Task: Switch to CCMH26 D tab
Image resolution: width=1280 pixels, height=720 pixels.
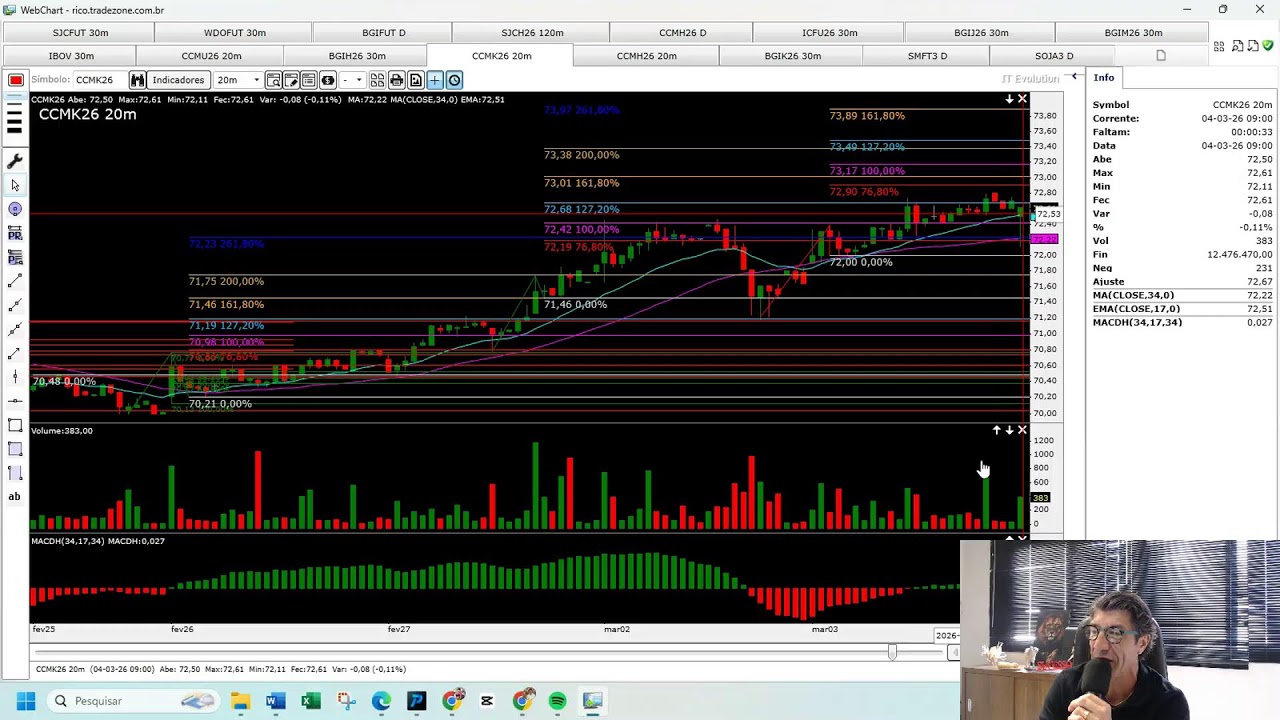Action: pos(682,33)
